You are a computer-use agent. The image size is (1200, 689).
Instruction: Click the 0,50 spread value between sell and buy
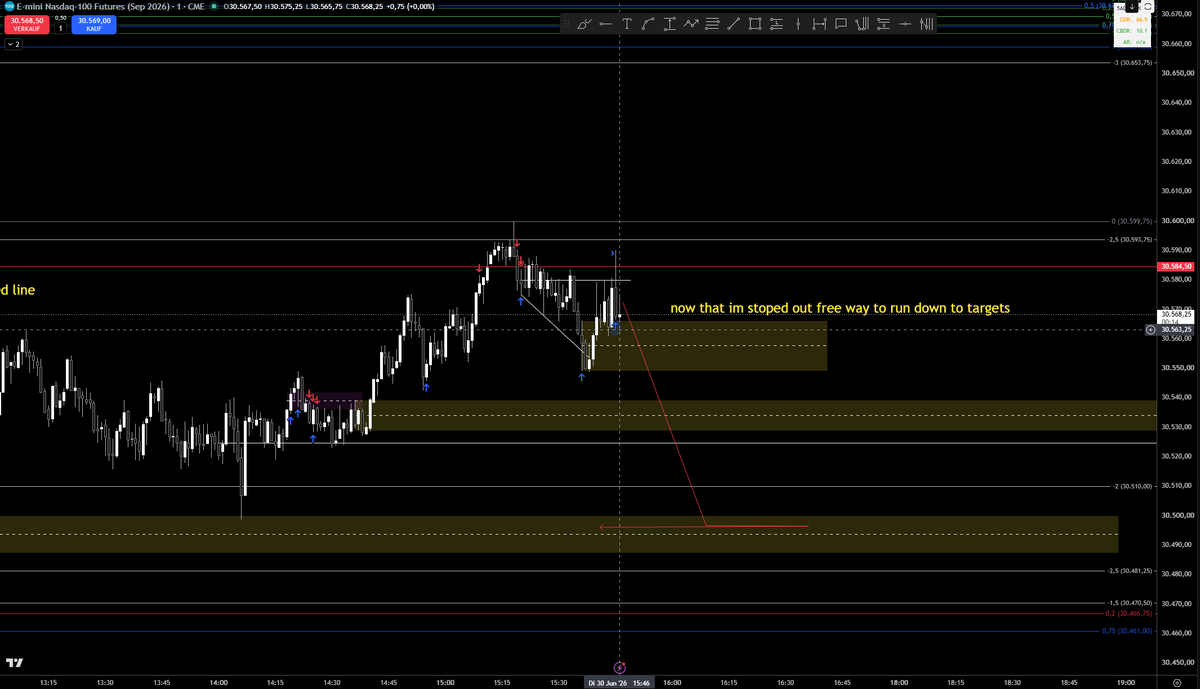tap(60, 18)
